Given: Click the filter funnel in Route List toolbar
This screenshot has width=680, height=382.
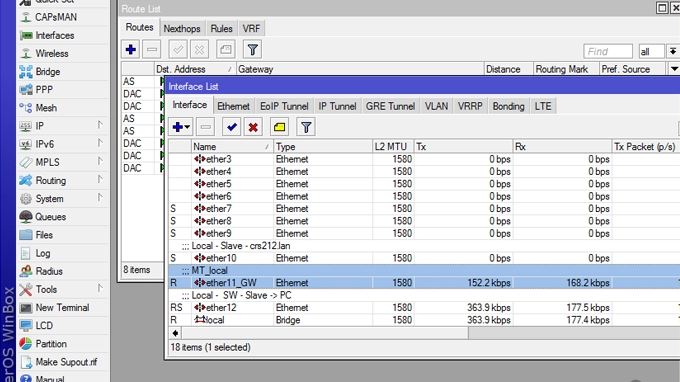Looking at the screenshot, I should coord(252,49).
